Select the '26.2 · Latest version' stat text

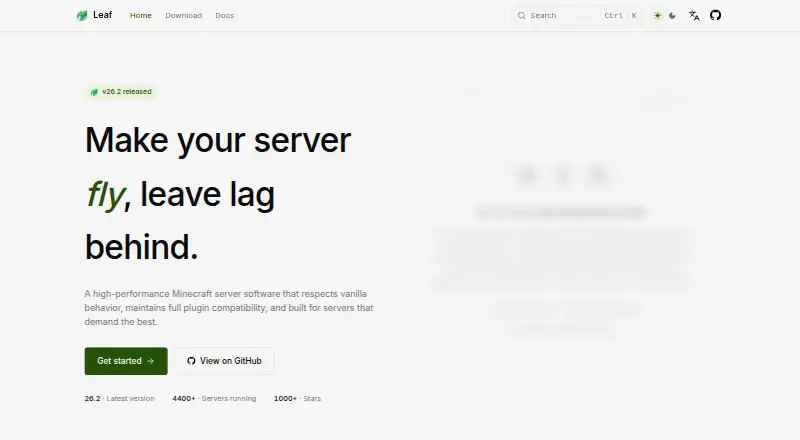(x=119, y=399)
